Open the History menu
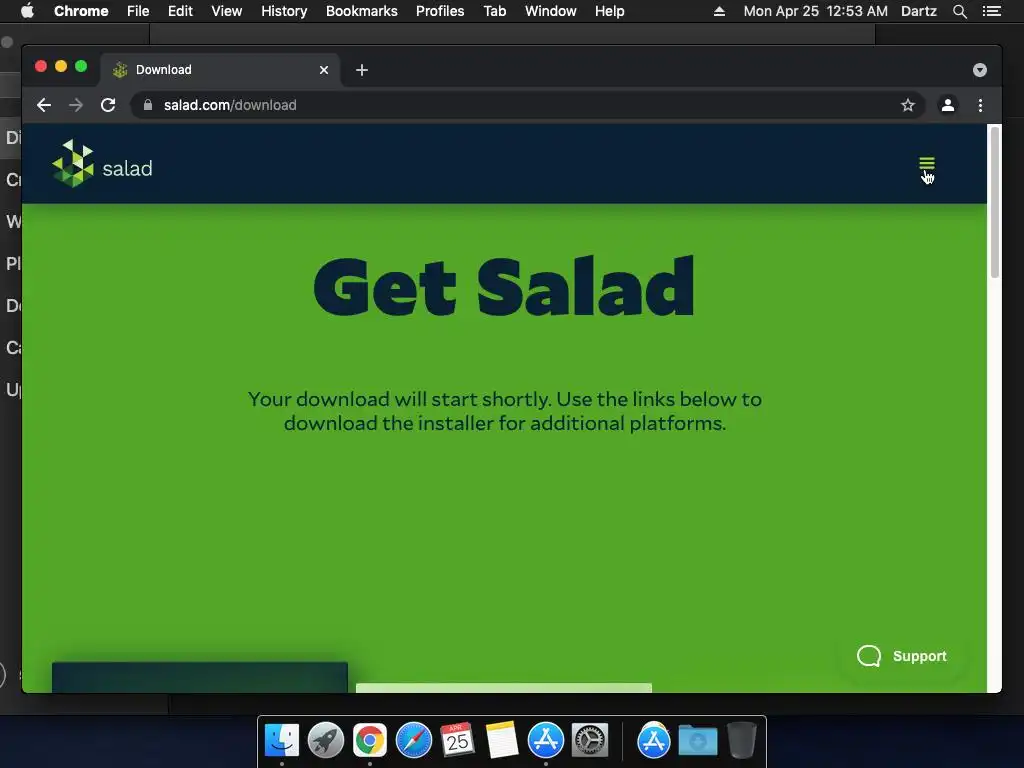This screenshot has width=1024, height=768. [284, 11]
